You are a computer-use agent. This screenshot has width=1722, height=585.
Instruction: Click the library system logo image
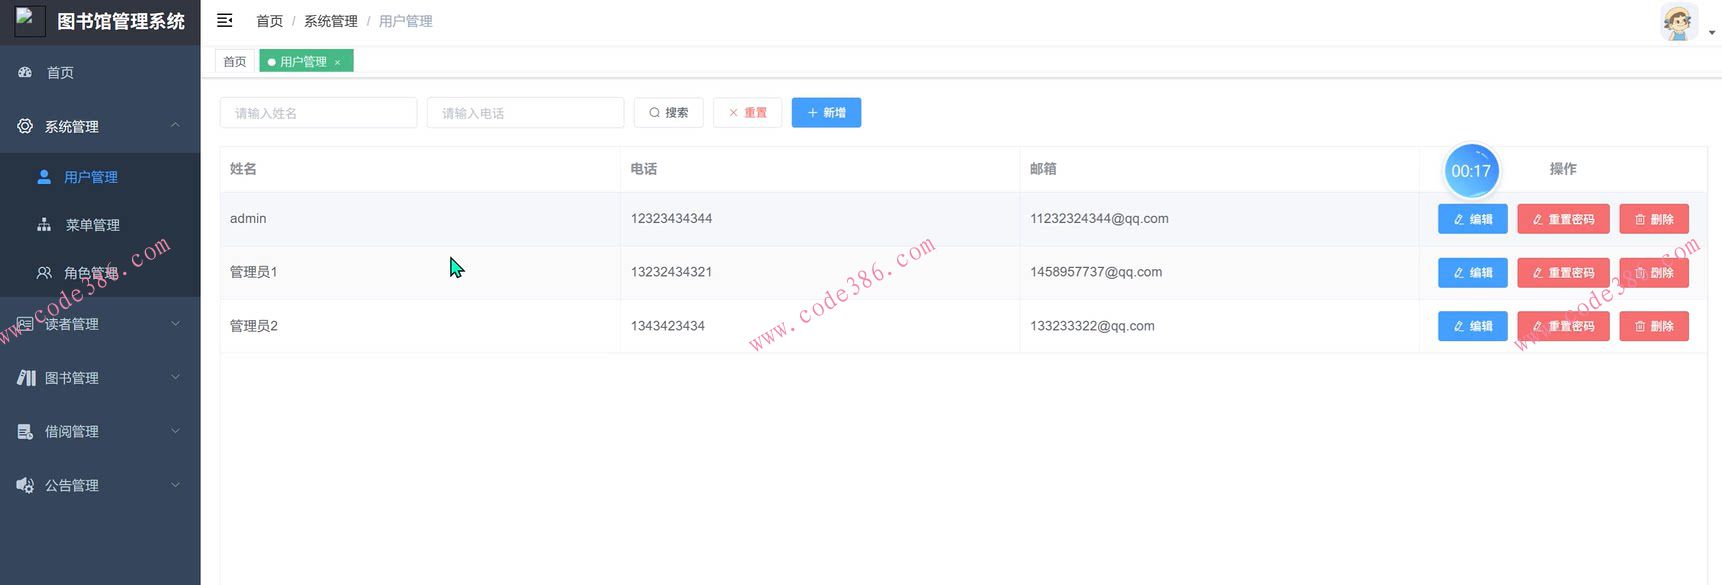point(30,21)
